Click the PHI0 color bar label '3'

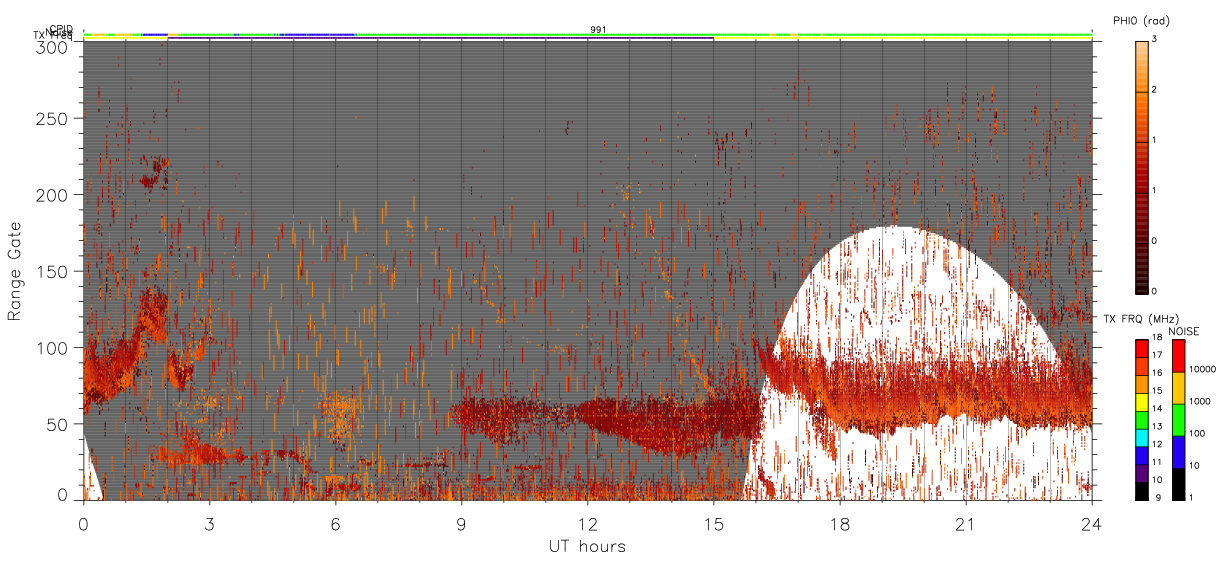pos(1156,39)
